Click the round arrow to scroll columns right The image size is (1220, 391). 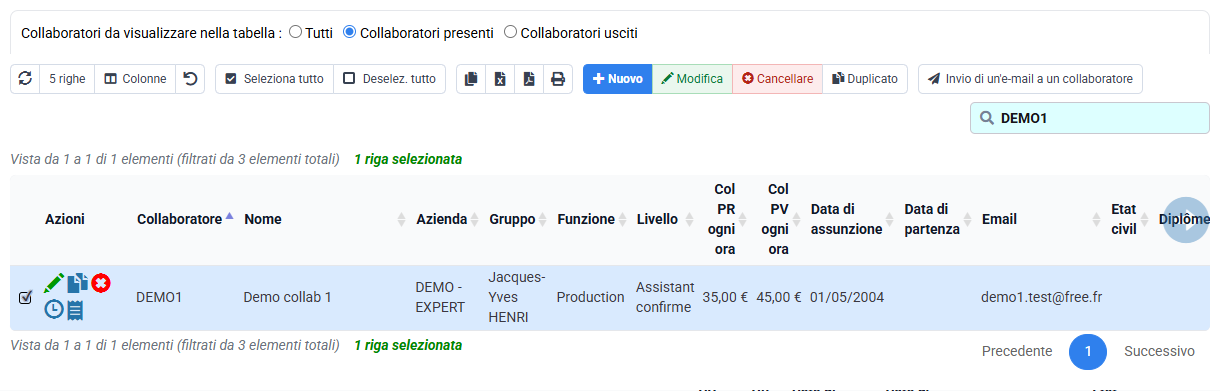point(1187,220)
